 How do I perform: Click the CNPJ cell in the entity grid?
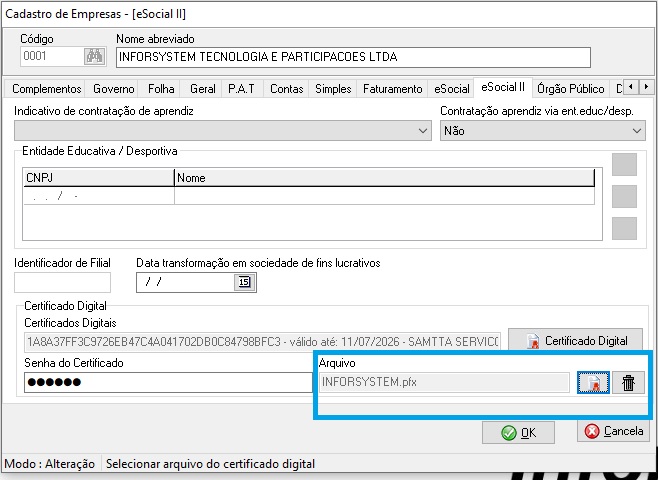(98, 196)
